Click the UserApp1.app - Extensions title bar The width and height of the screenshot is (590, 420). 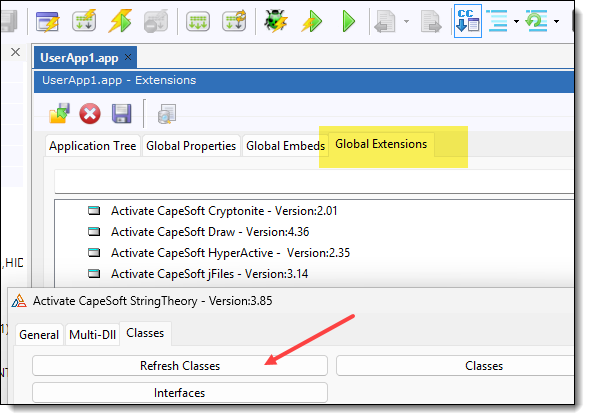304,81
